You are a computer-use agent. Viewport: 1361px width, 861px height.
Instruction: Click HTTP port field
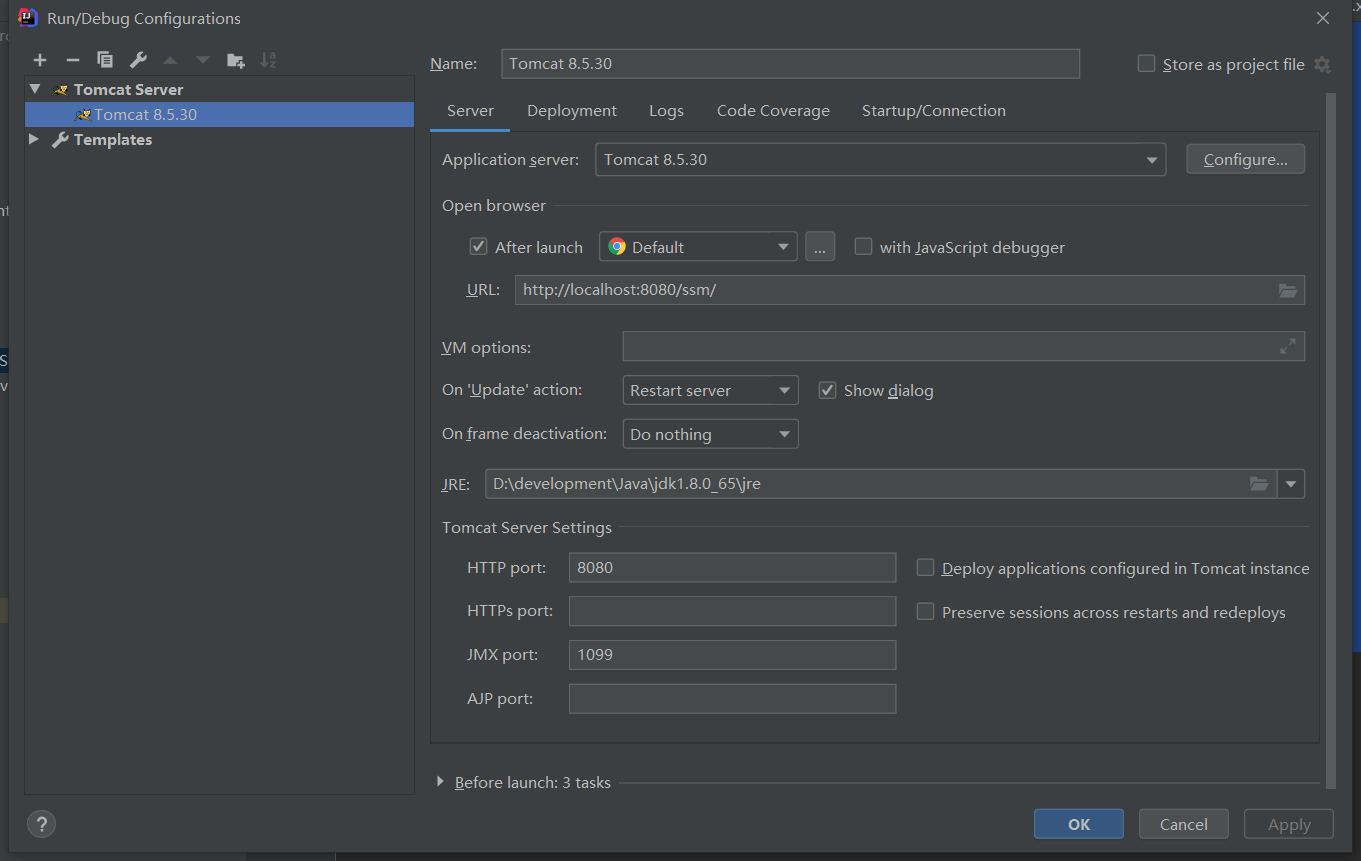(x=732, y=567)
